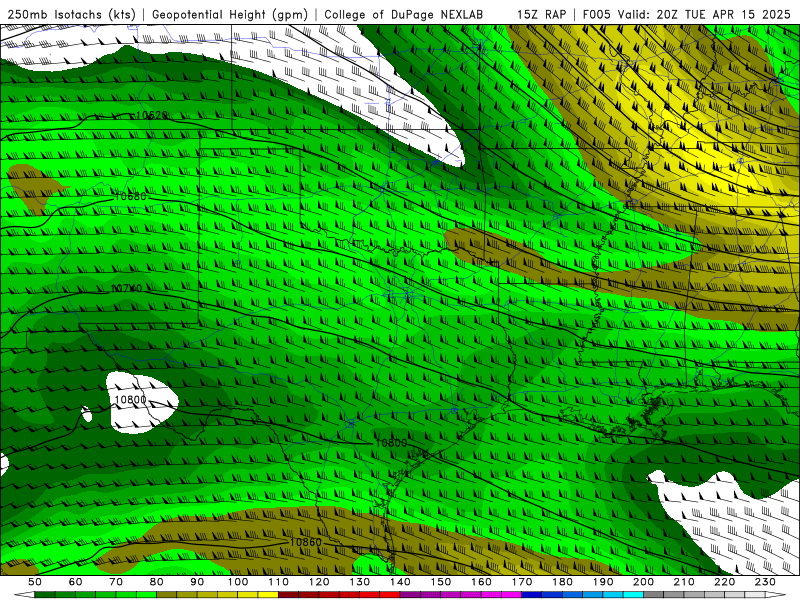Click the 180 knot legend label

(x=563, y=582)
